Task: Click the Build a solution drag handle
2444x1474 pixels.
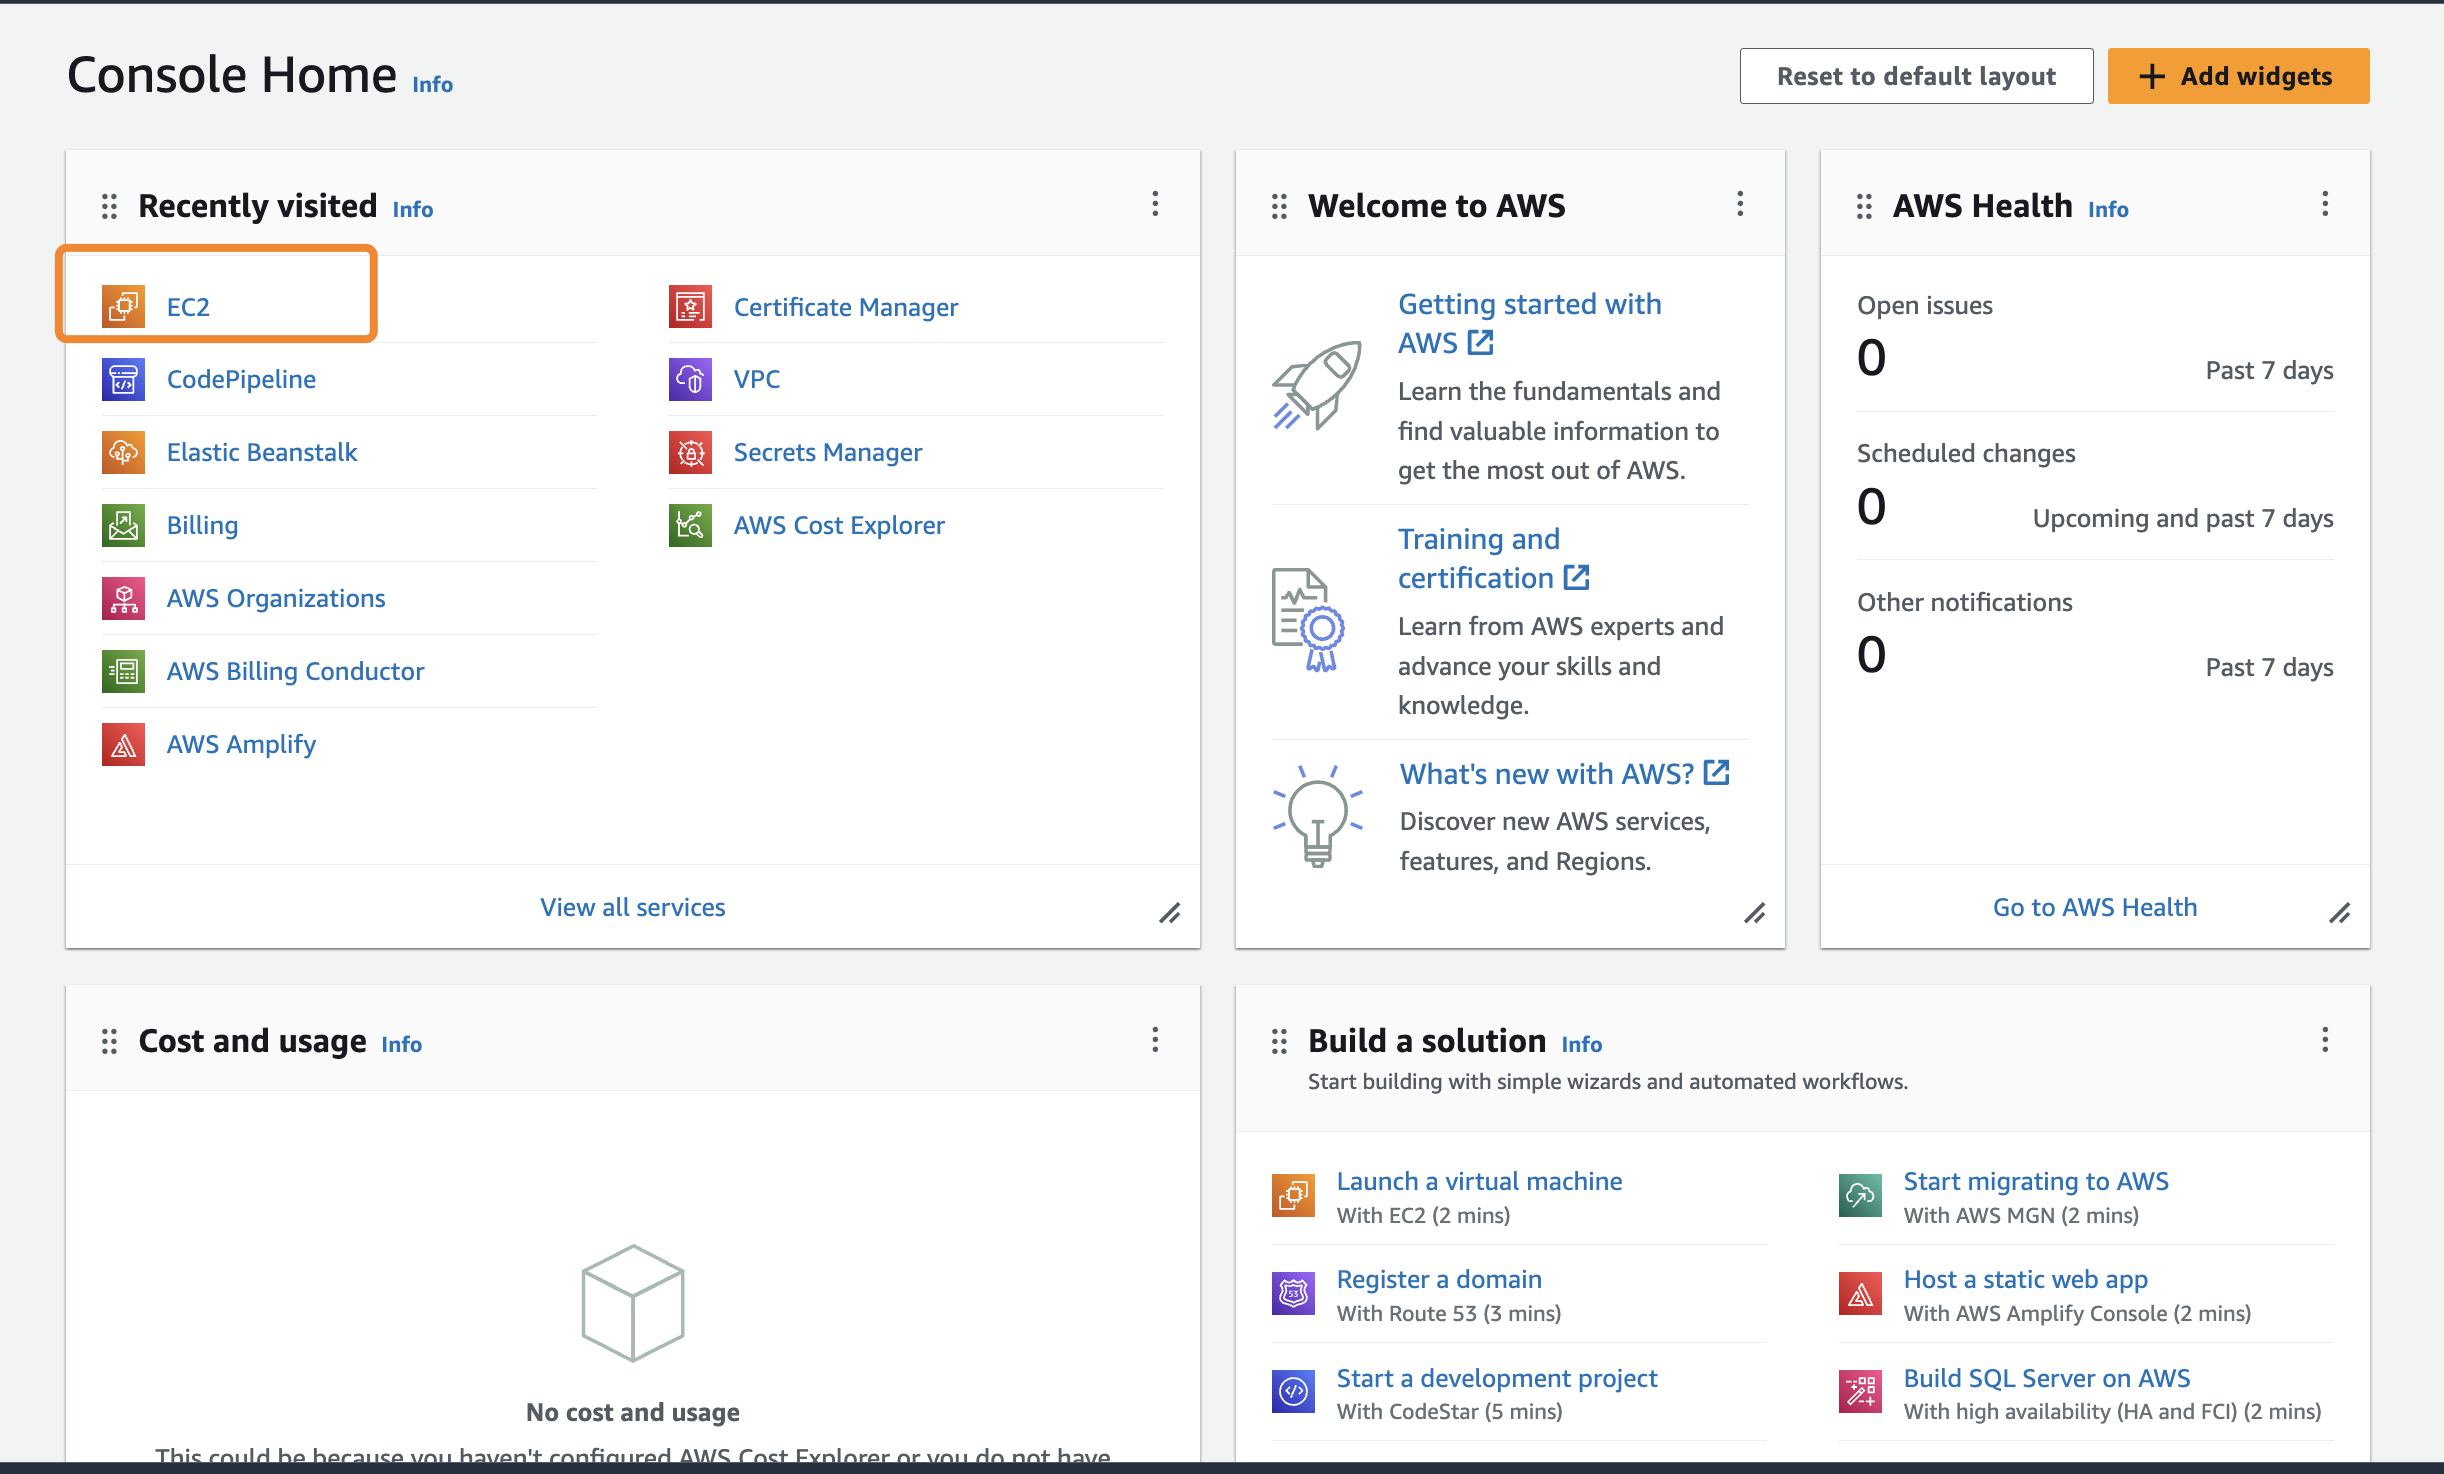Action: (1279, 1042)
